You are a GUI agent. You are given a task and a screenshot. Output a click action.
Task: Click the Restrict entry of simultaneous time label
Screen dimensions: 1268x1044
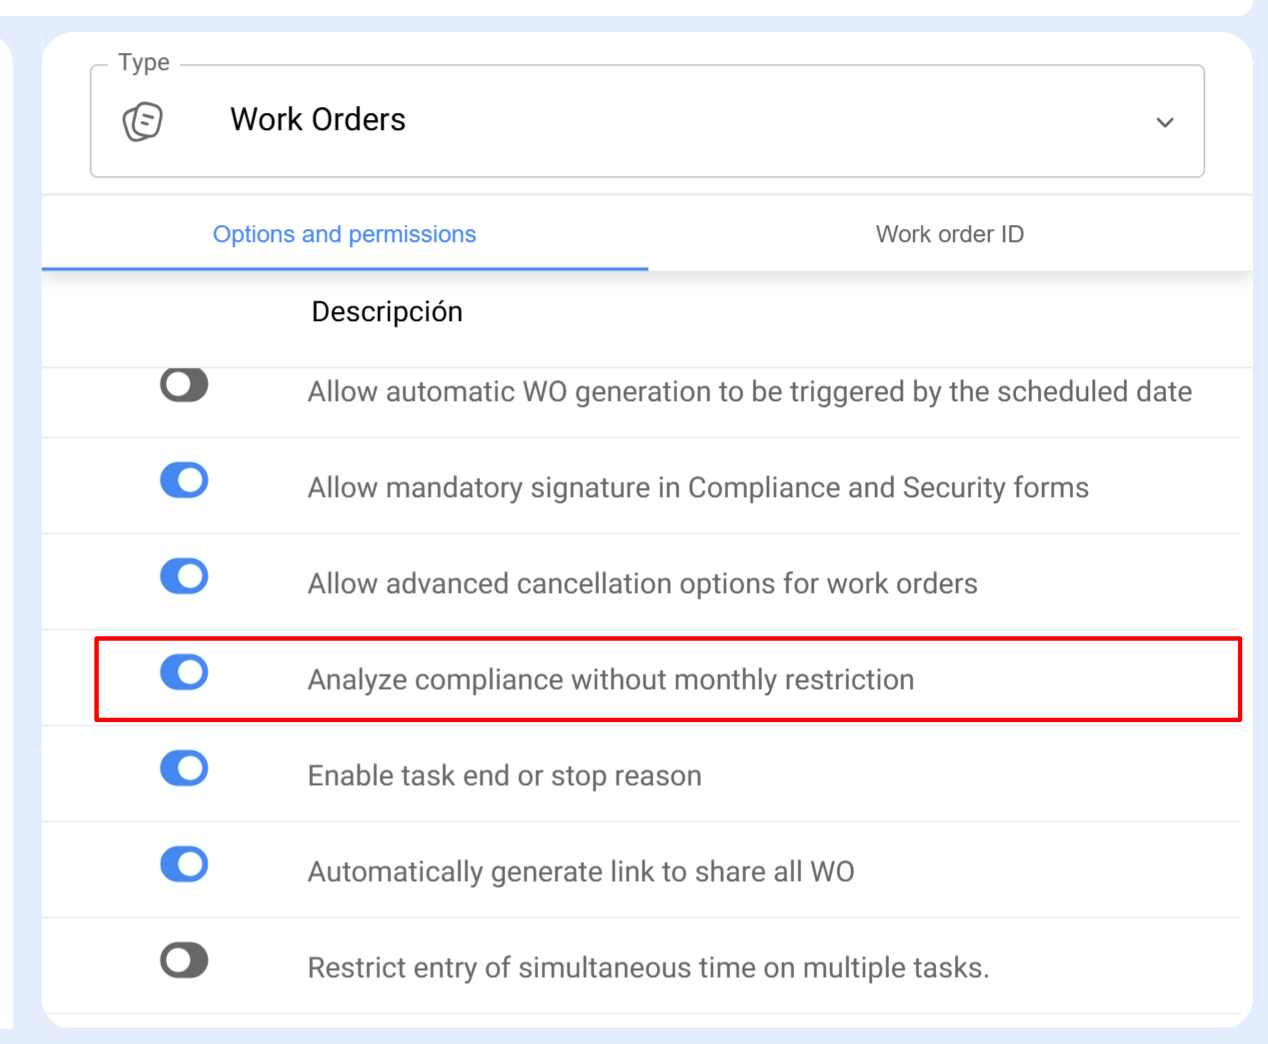648,968
